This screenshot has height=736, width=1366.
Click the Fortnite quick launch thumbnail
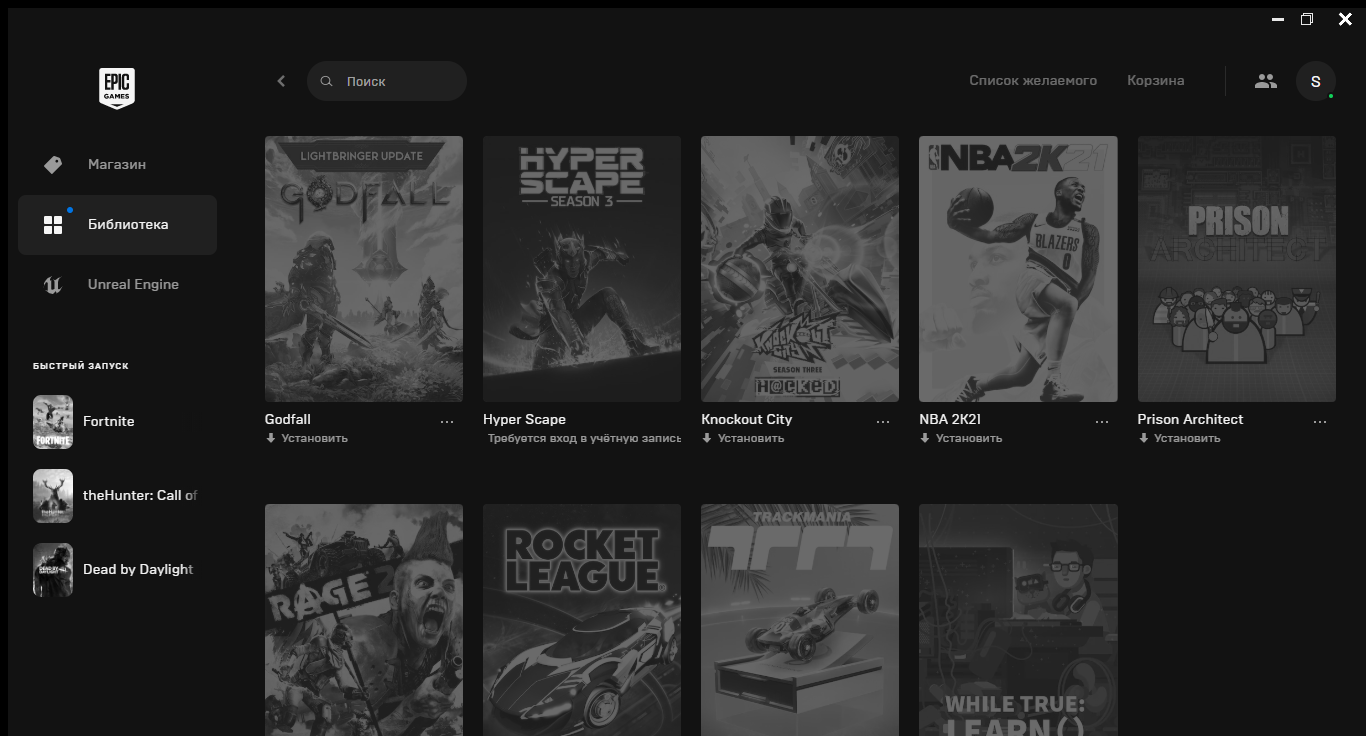point(53,422)
